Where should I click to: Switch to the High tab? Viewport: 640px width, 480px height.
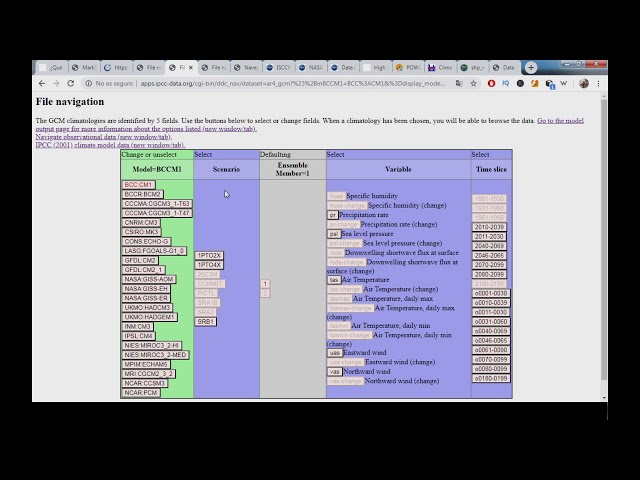pyautogui.click(x=376, y=68)
